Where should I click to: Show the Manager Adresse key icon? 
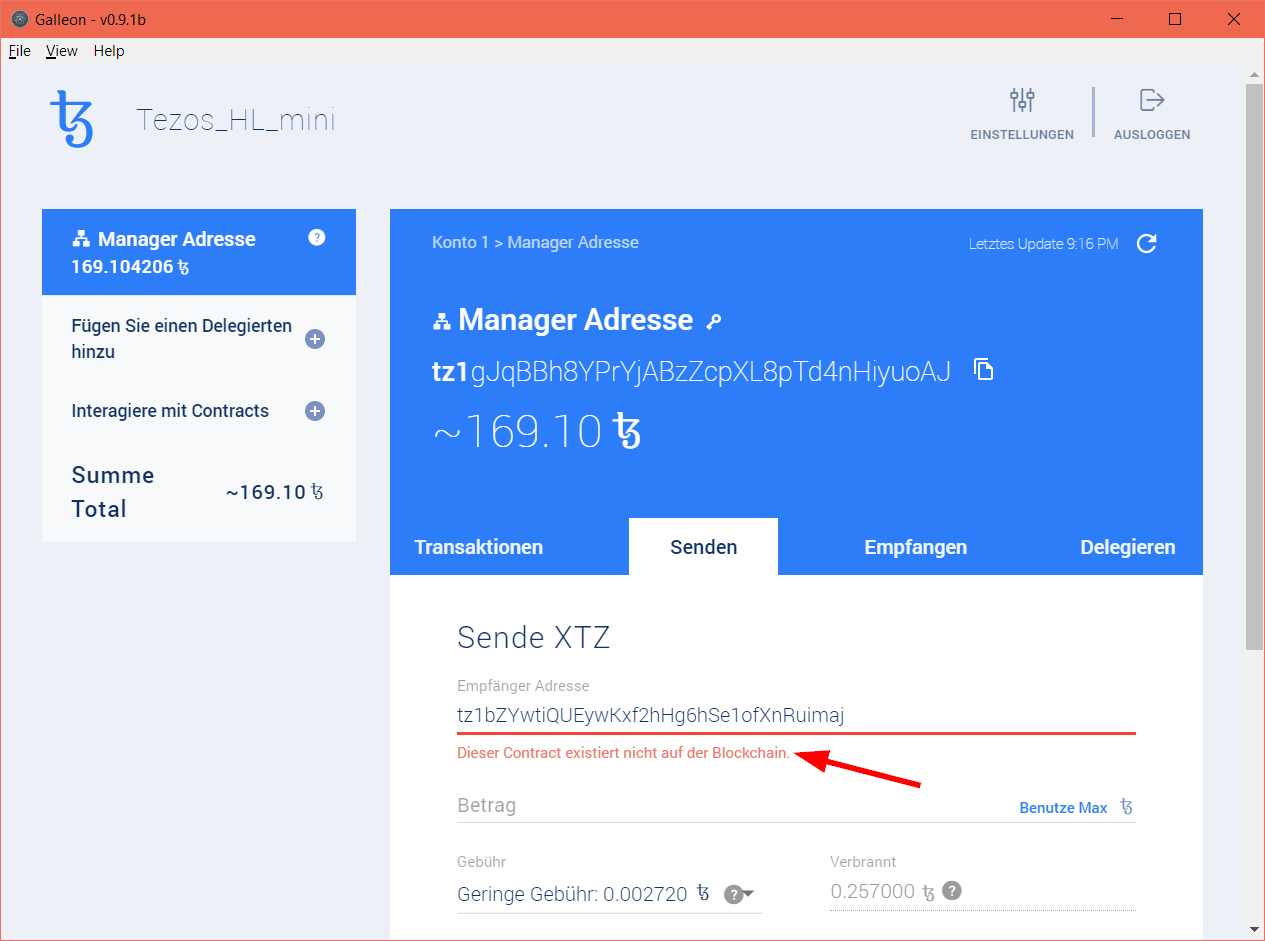coord(713,321)
